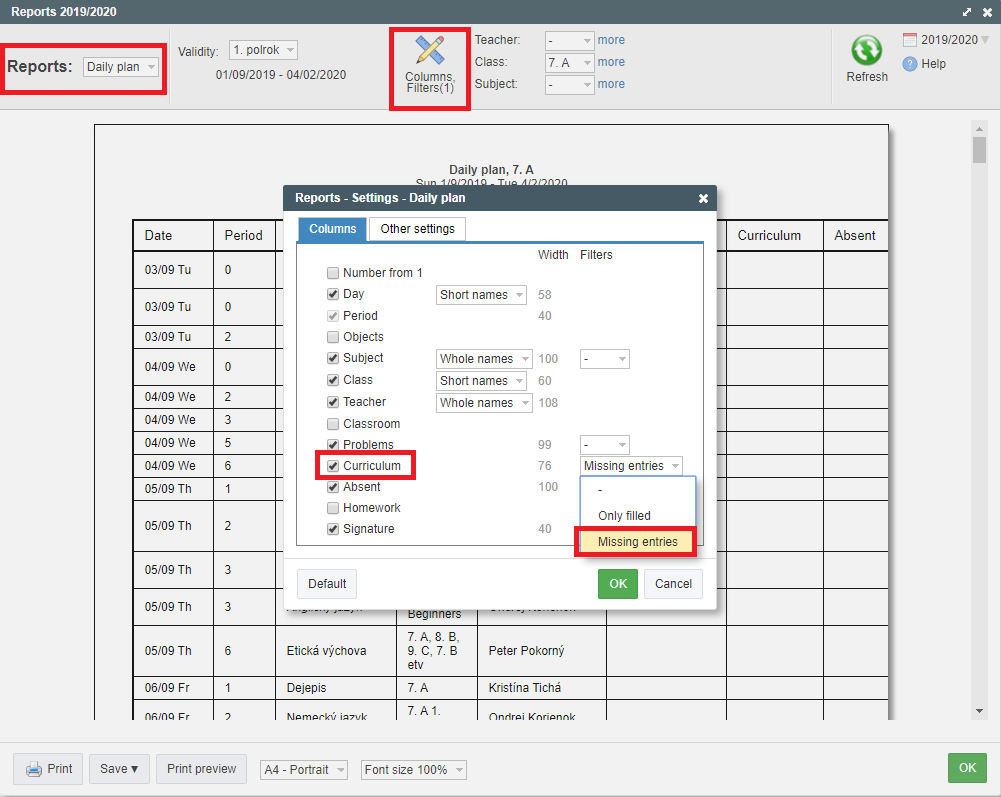Click the green Refresh icon

(x=866, y=51)
